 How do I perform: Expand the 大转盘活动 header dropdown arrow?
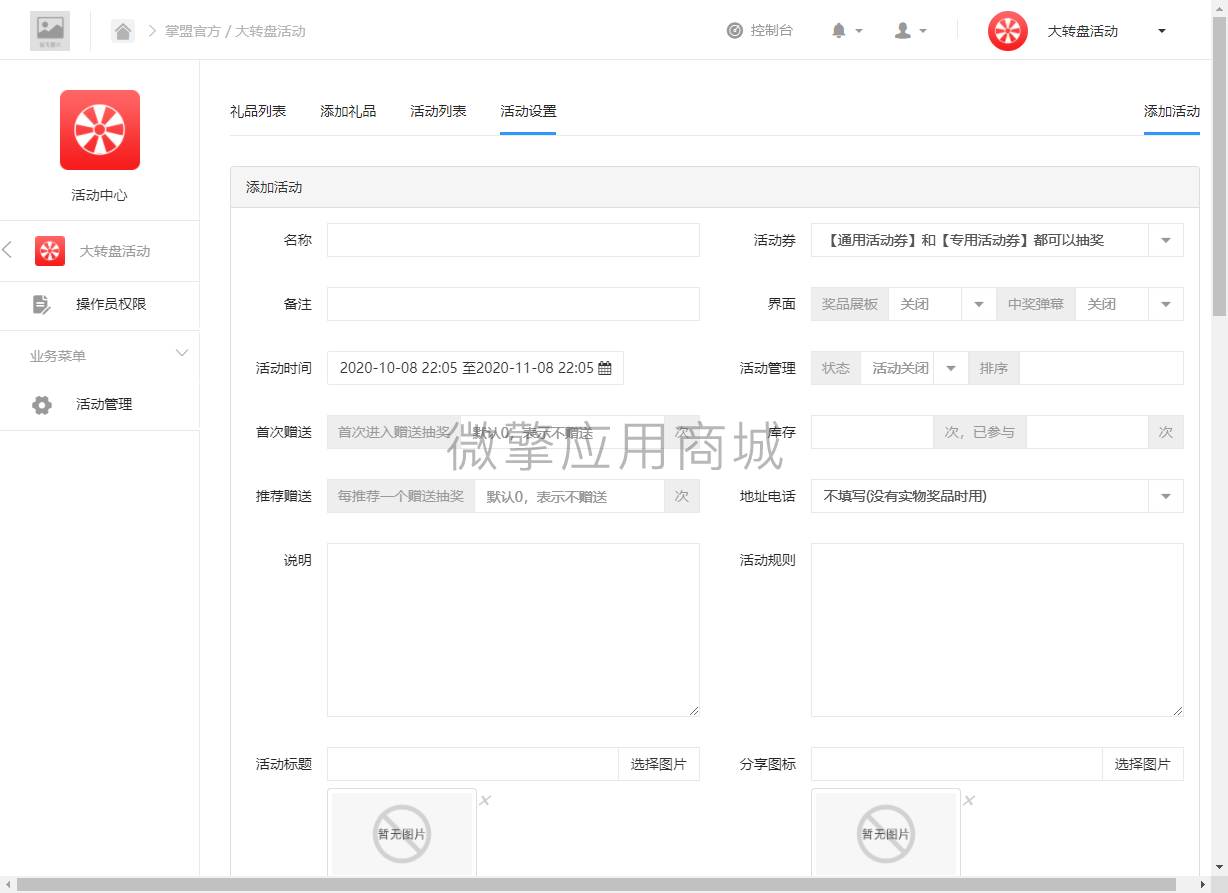click(x=1161, y=31)
